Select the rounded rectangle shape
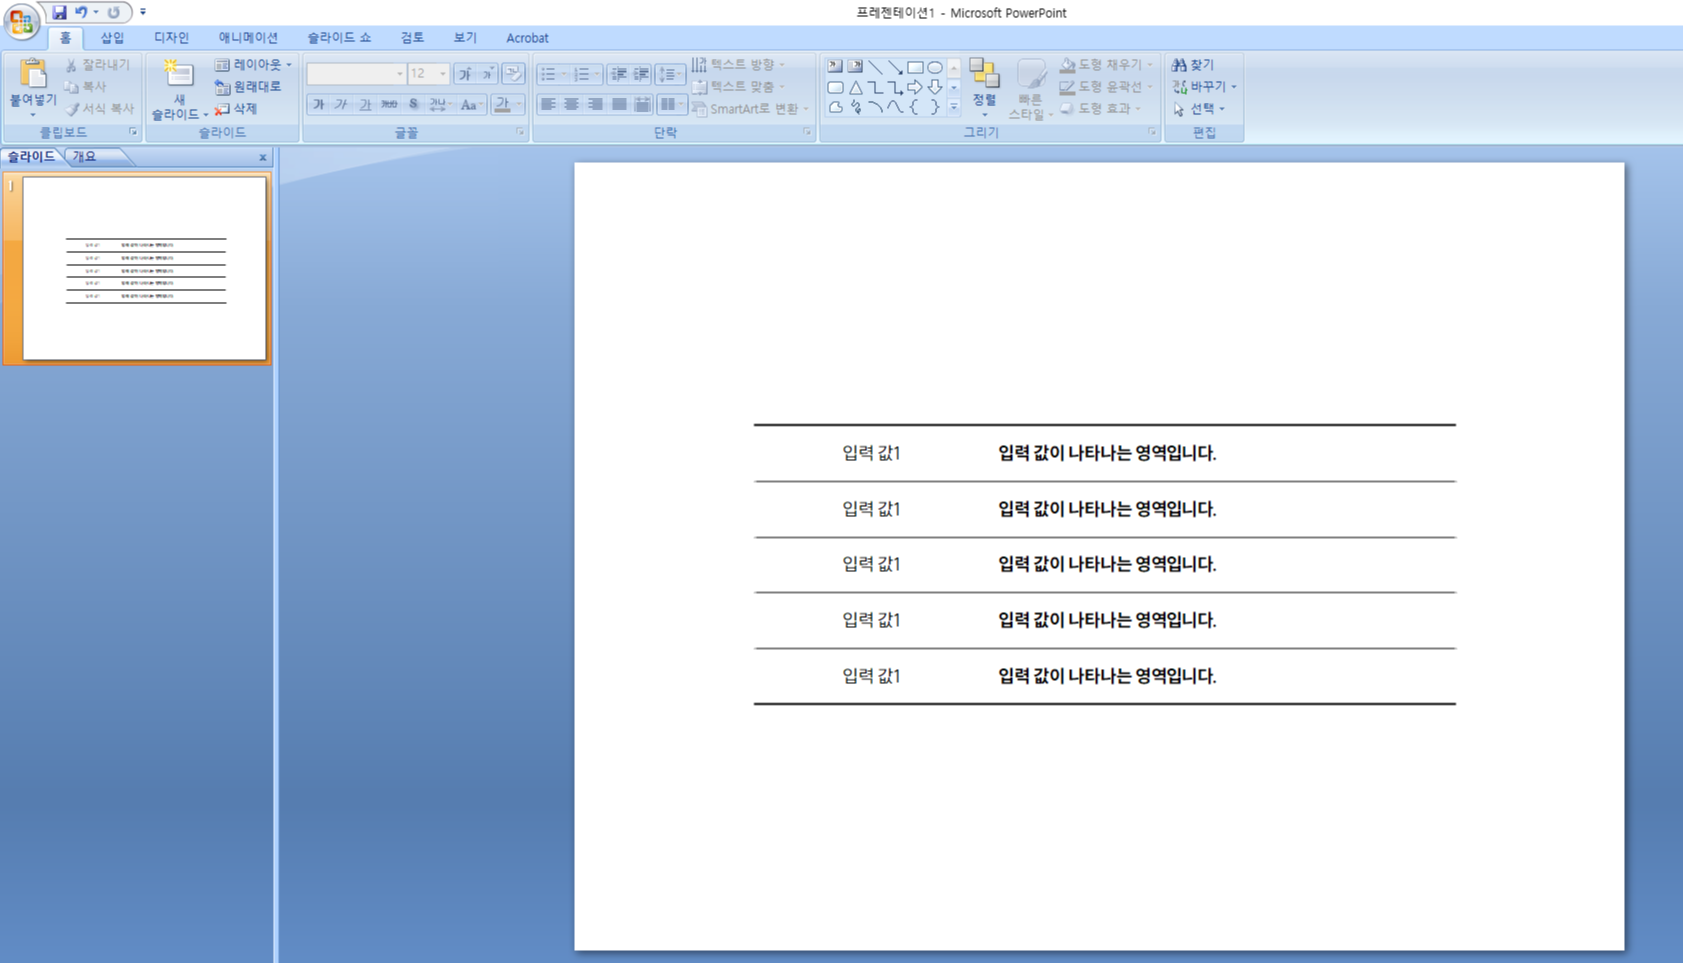The height and width of the screenshot is (963, 1683). [x=835, y=87]
